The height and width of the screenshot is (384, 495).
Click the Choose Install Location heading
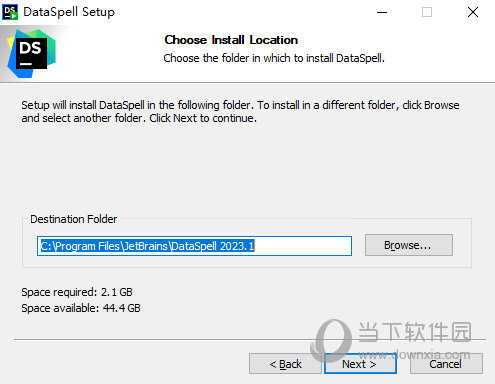coord(231,40)
